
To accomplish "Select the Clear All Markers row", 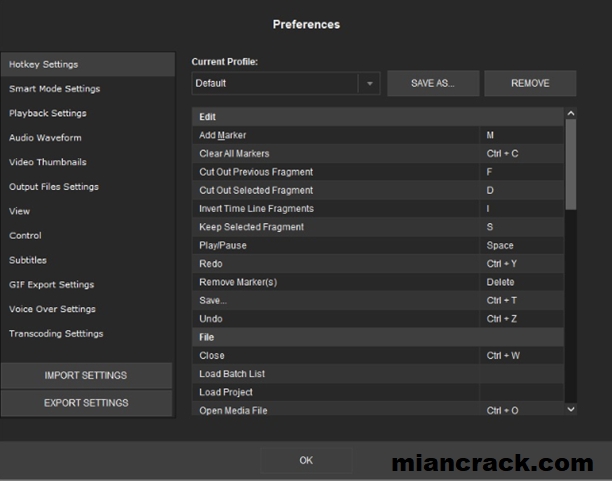I will (378, 153).
